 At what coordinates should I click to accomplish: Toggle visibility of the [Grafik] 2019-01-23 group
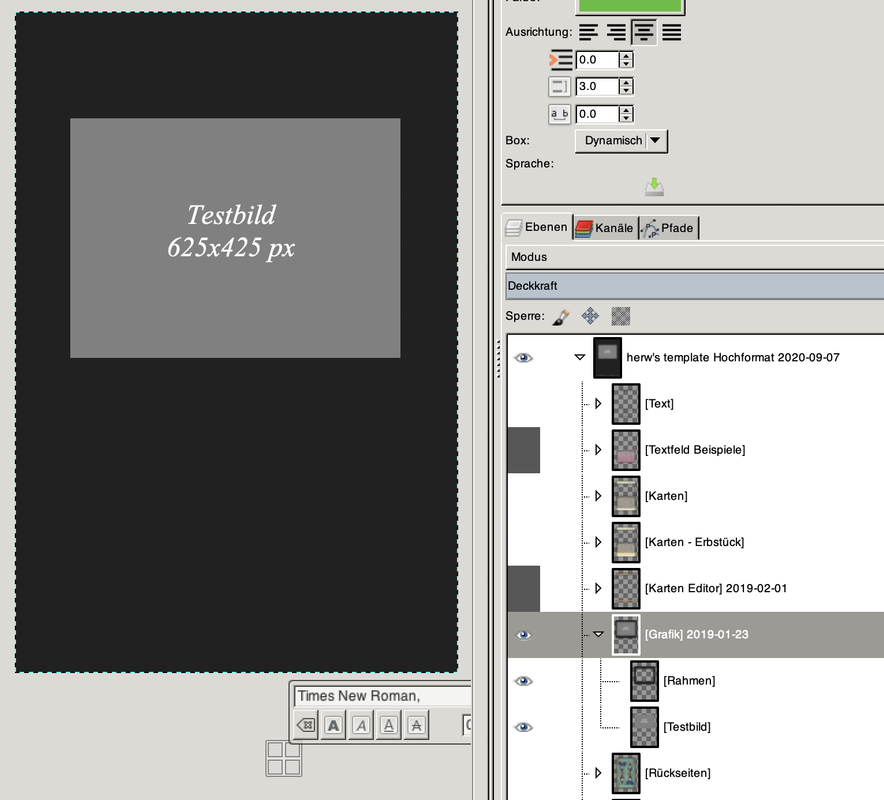(524, 635)
